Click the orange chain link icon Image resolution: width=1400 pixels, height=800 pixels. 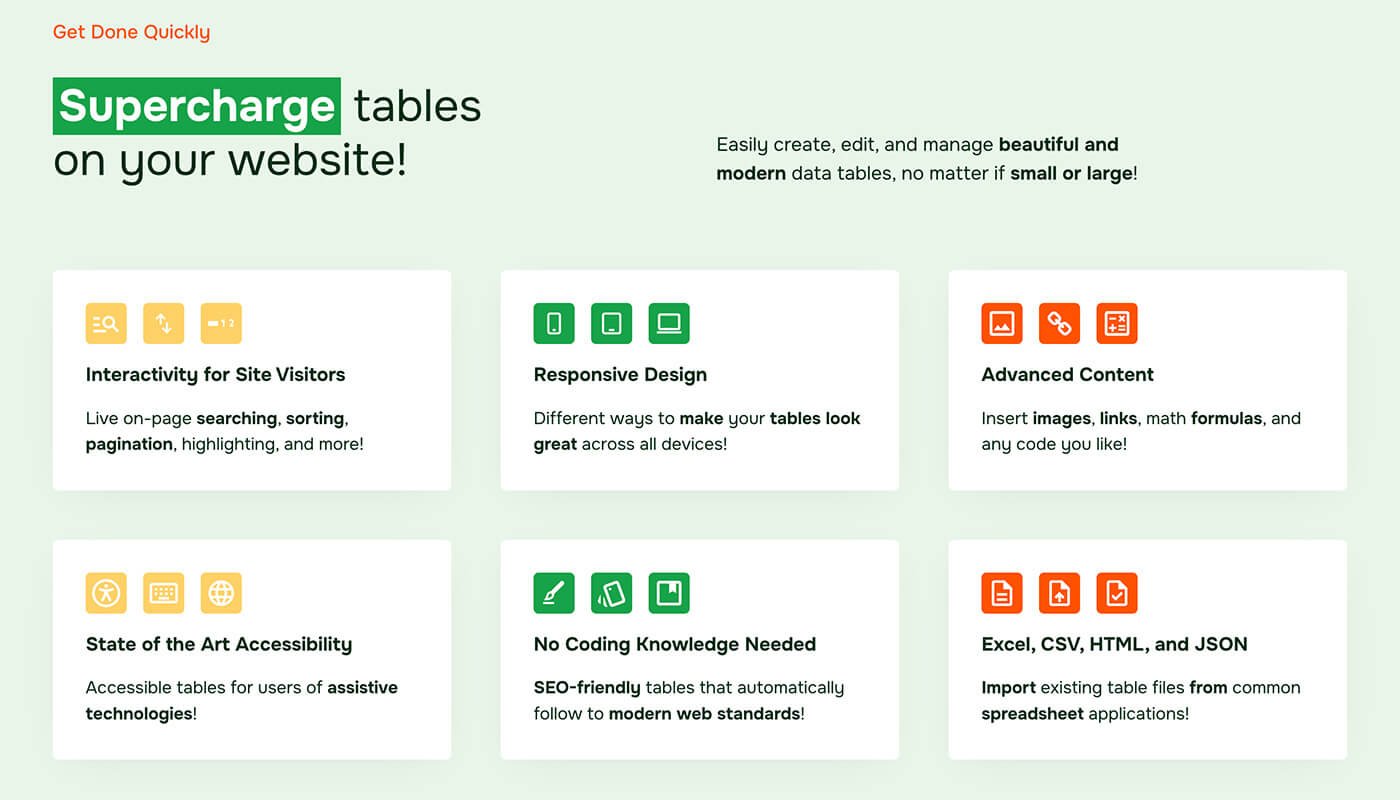tap(1060, 323)
